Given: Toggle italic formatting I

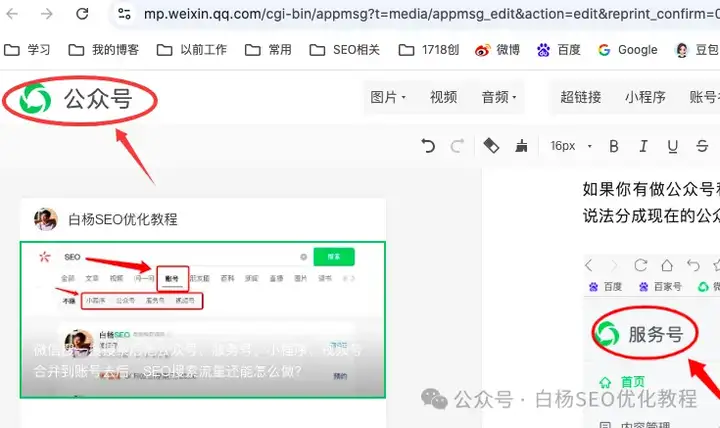Looking at the screenshot, I should click(x=643, y=146).
